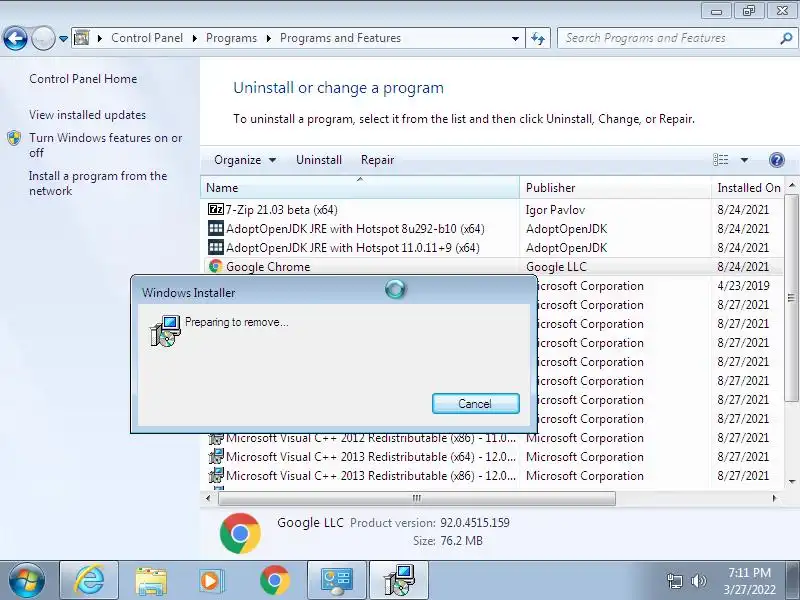
Task: Switch to Windows Installer taskbar button
Action: pyautogui.click(x=399, y=581)
